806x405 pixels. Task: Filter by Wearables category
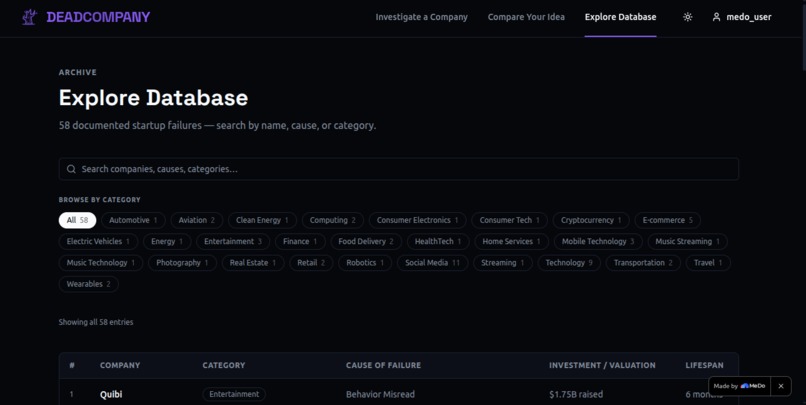(88, 284)
